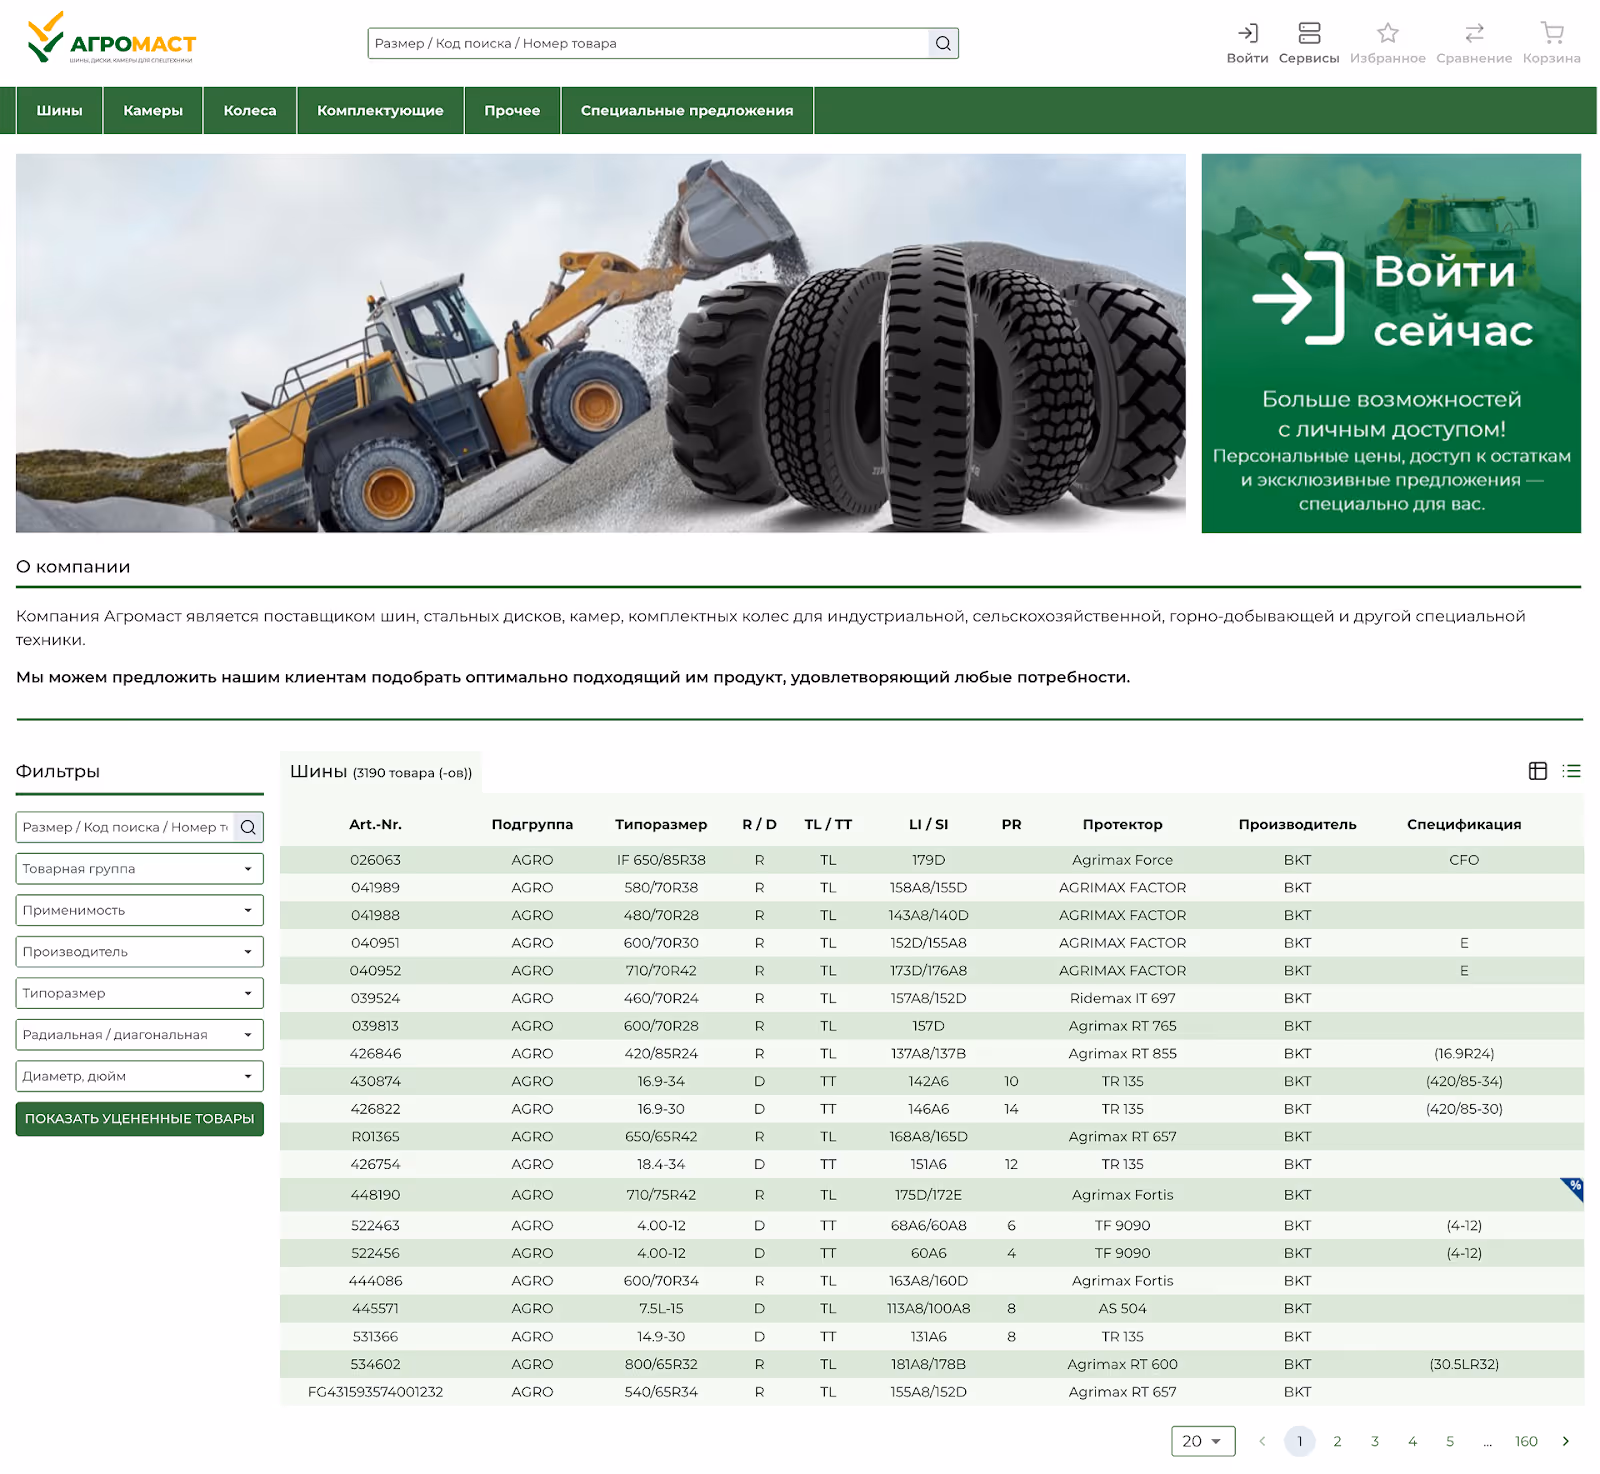Sort by Протектор column header

pos(1122,824)
